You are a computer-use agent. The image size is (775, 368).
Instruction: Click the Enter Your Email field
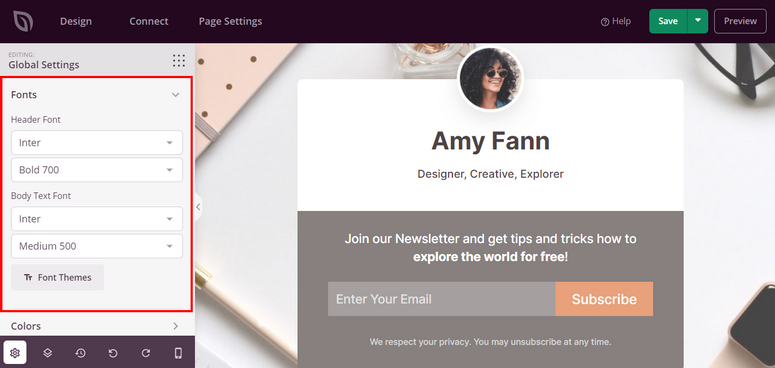(x=441, y=299)
